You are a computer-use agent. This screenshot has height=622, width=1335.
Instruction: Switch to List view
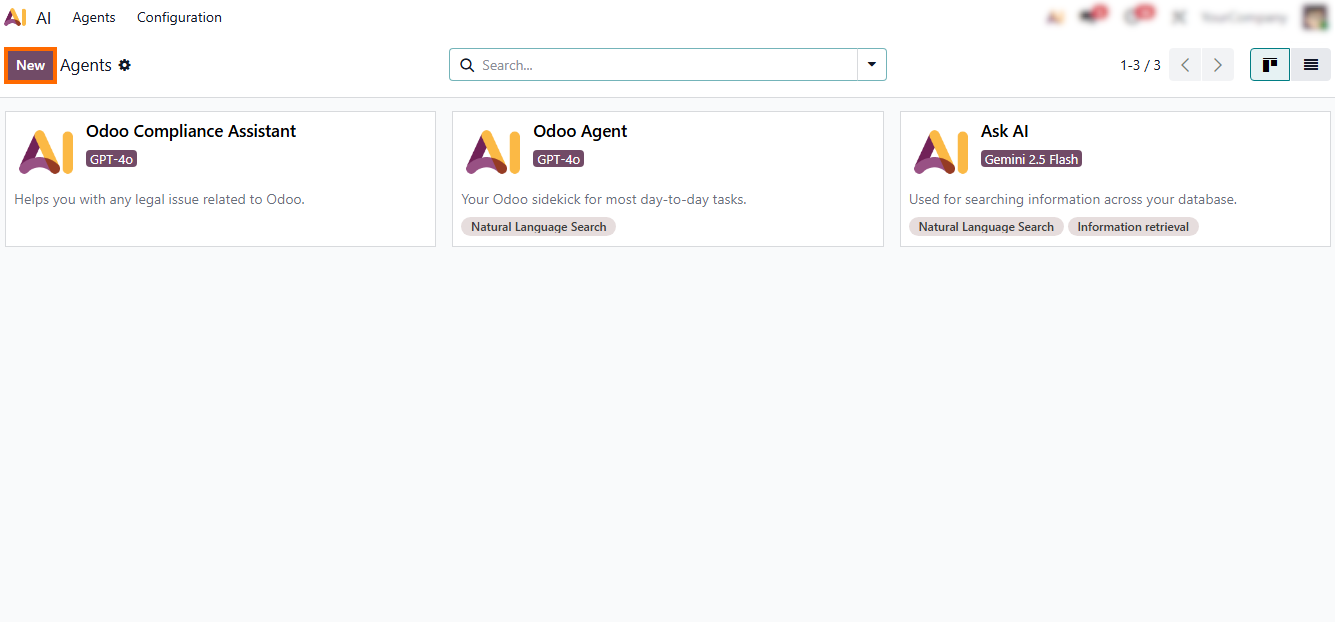1310,65
